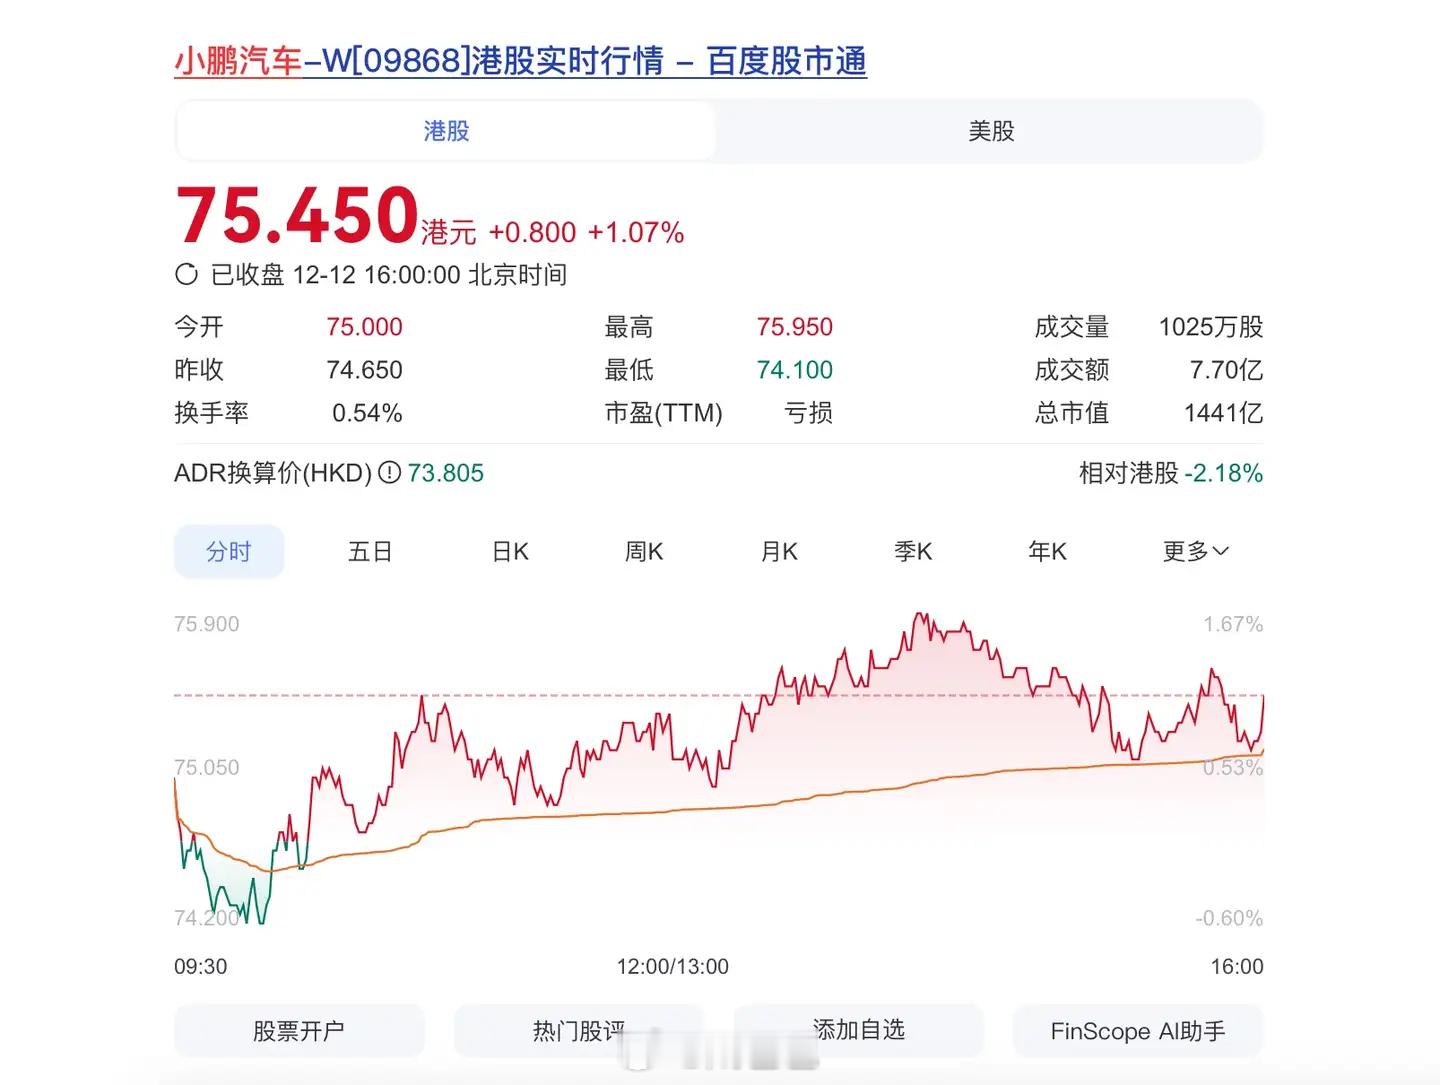This screenshot has height=1085, width=1440.
Task: Open the 小鹏汽车-W[09868] 港股实时行情 title link
Action: (x=520, y=61)
